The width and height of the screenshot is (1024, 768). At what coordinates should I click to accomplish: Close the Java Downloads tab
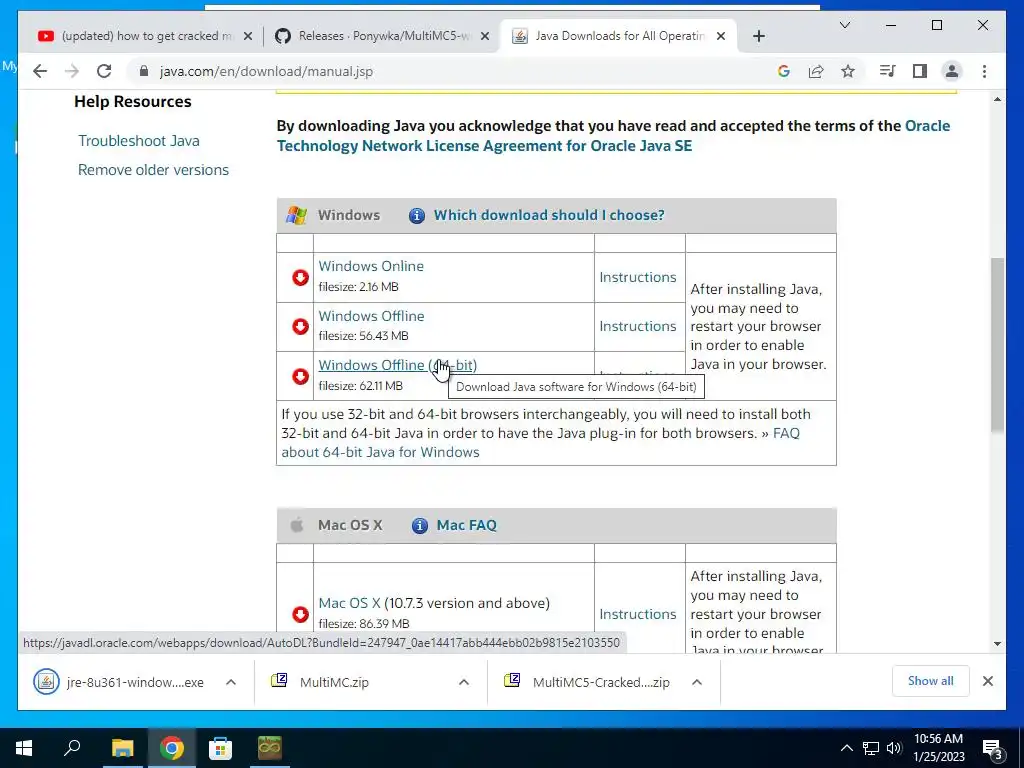click(x=721, y=37)
